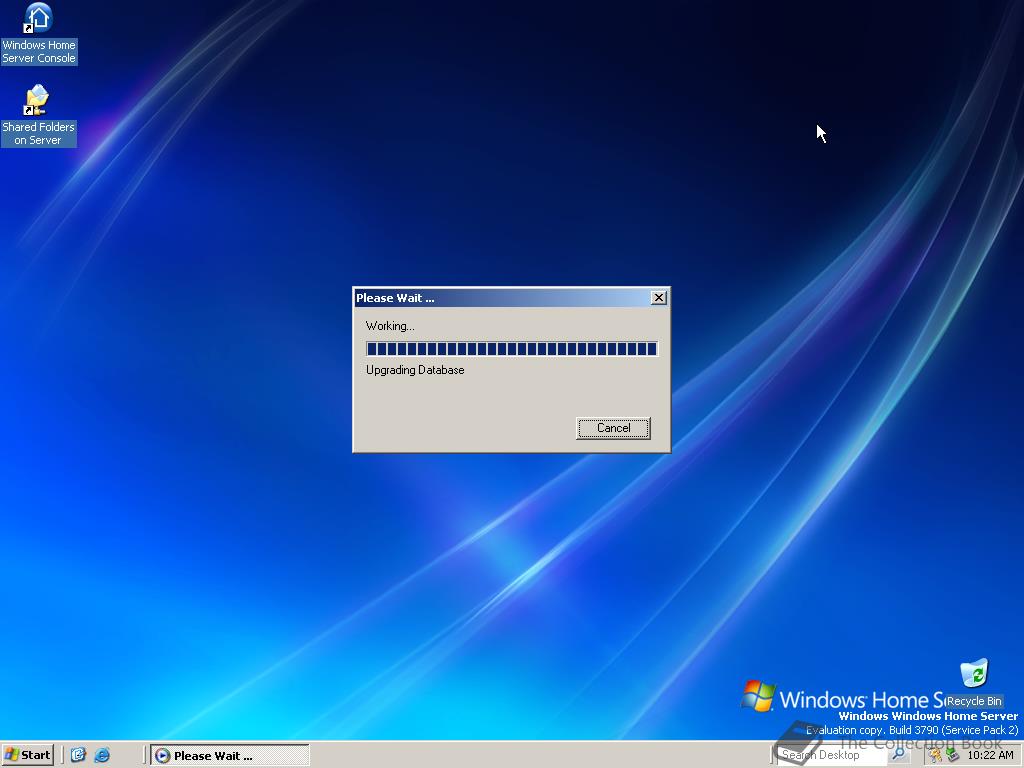Image resolution: width=1024 pixels, height=768 pixels.
Task: Click the Upgrading Database progress bar
Action: coord(512,349)
